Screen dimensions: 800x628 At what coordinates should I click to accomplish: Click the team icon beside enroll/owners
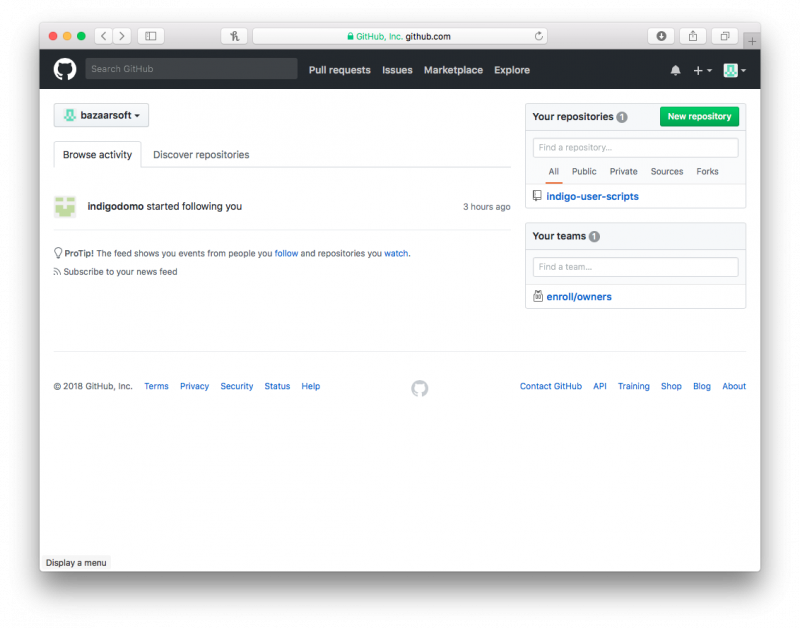click(x=538, y=296)
